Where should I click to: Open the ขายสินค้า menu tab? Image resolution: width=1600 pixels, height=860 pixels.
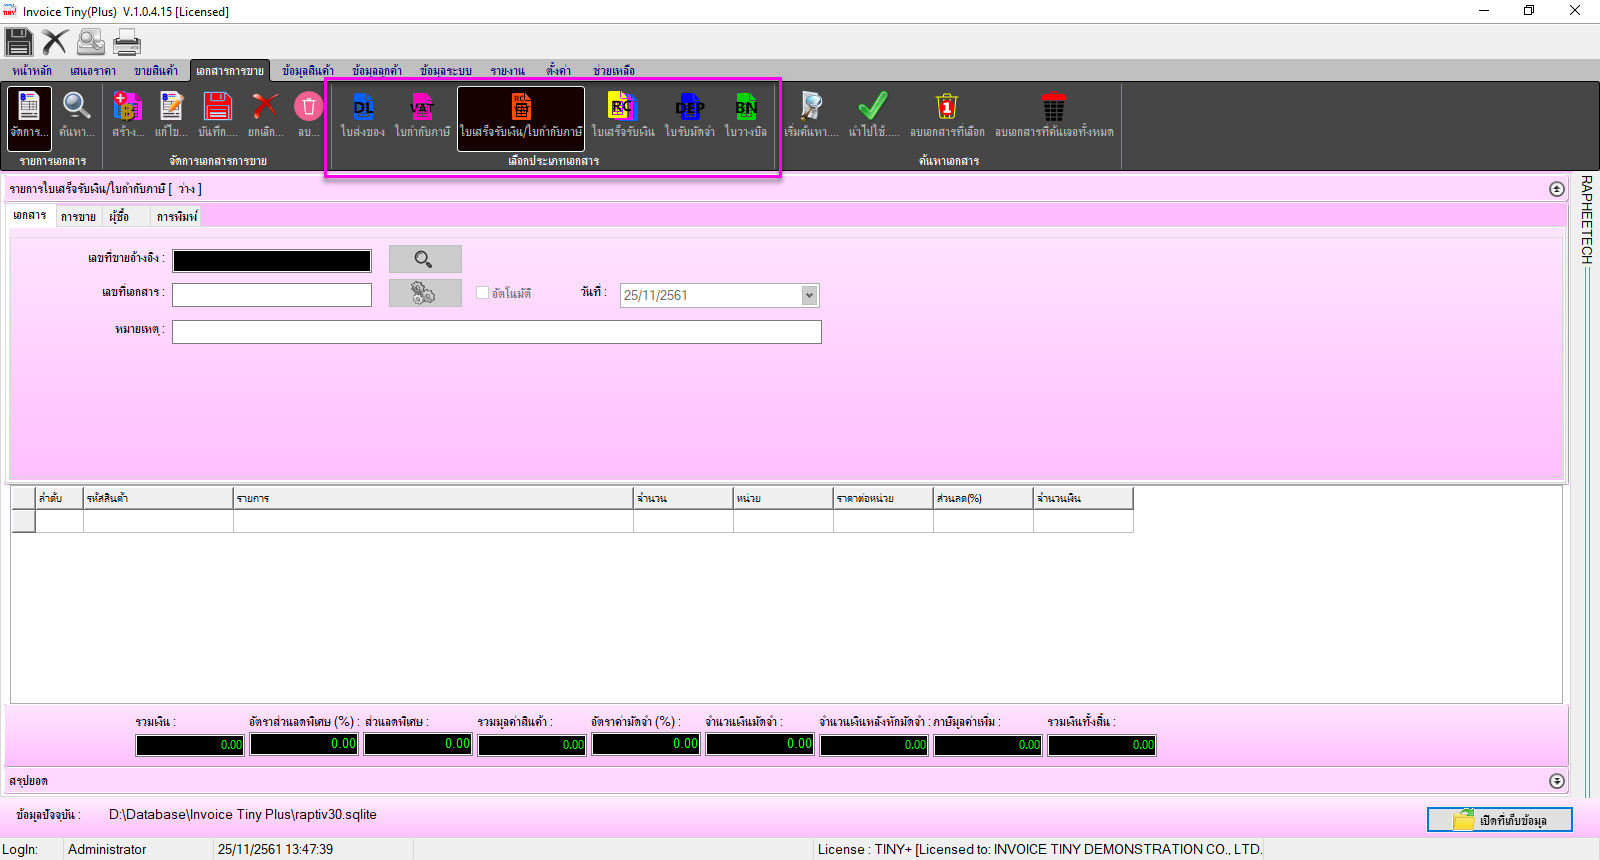(x=156, y=71)
